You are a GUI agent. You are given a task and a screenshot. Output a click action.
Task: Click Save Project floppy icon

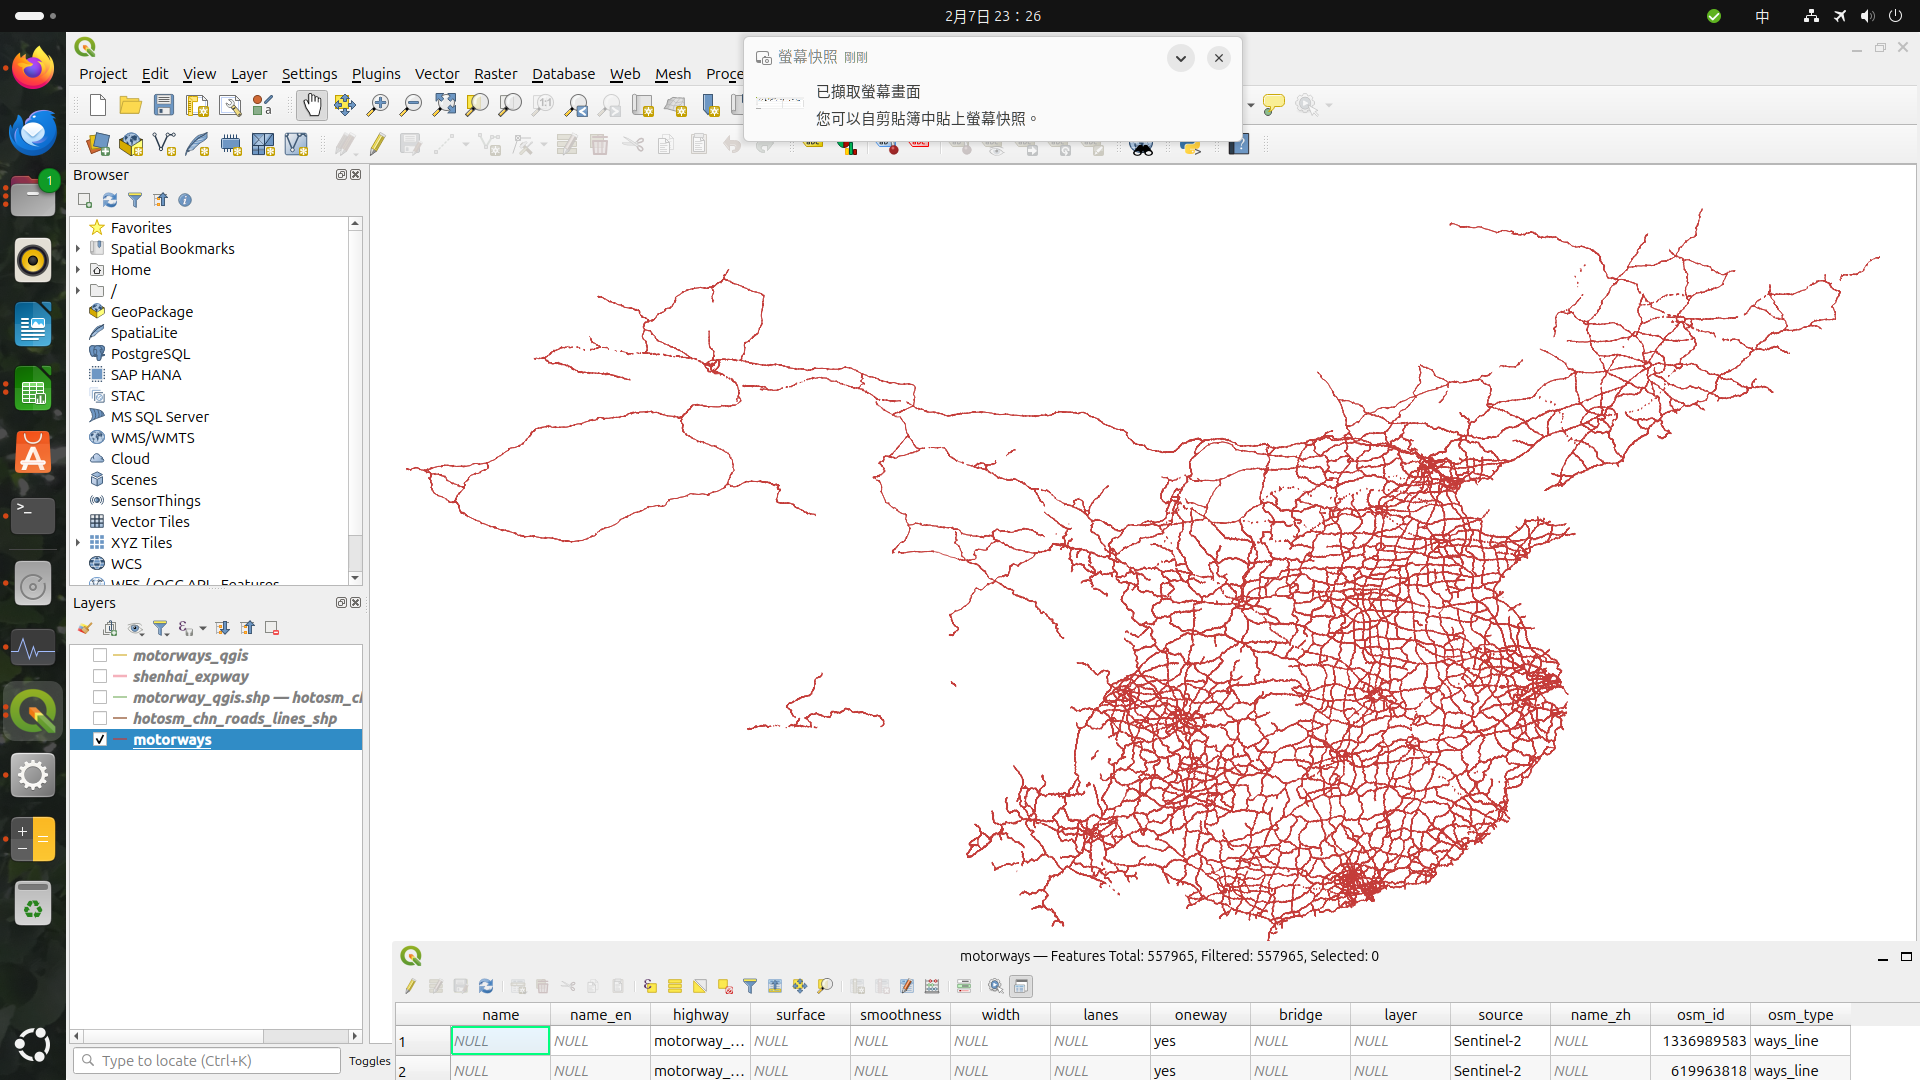164,105
